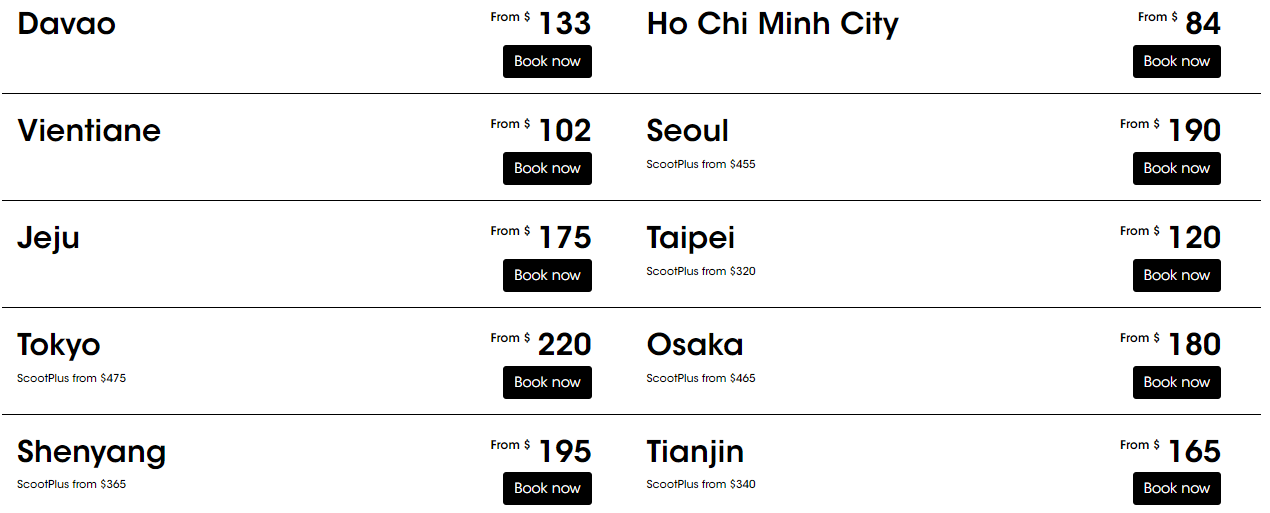This screenshot has width=1270, height=513.
Task: Select Book now for Seoul
Action: pos(1176,168)
